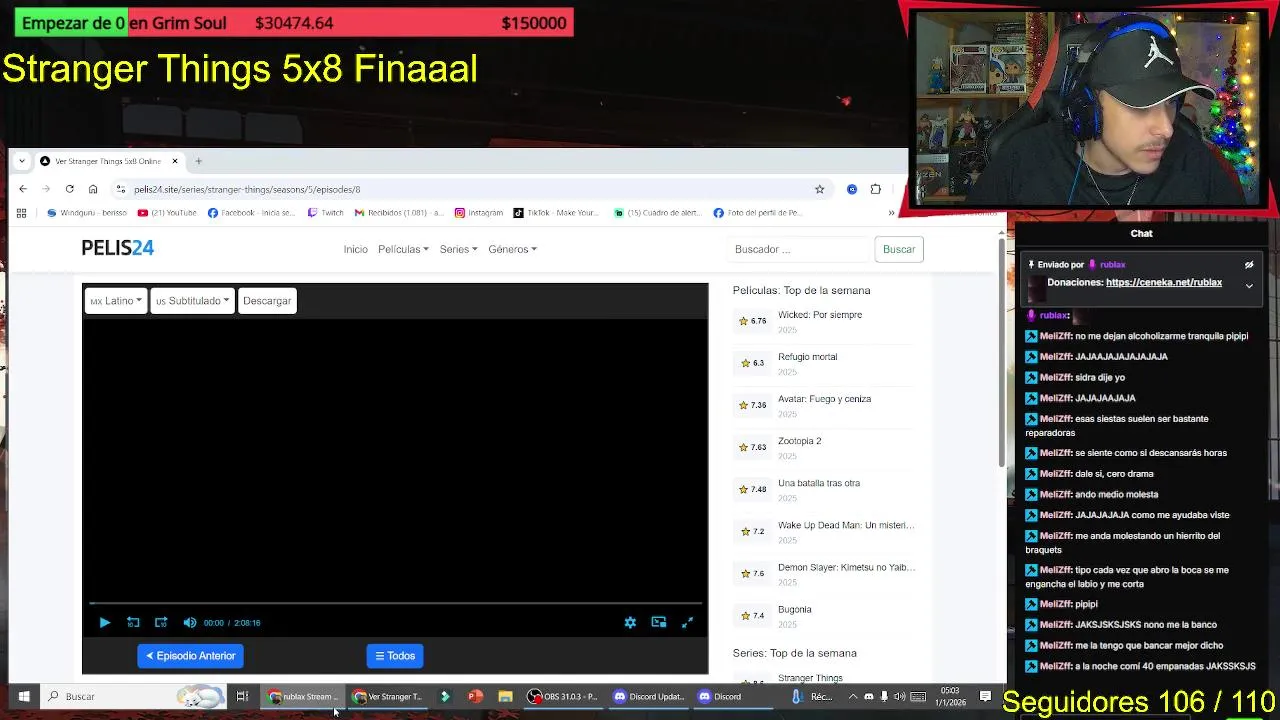Reload the browser page
Viewport: 1280px width, 720px height.
[69, 189]
